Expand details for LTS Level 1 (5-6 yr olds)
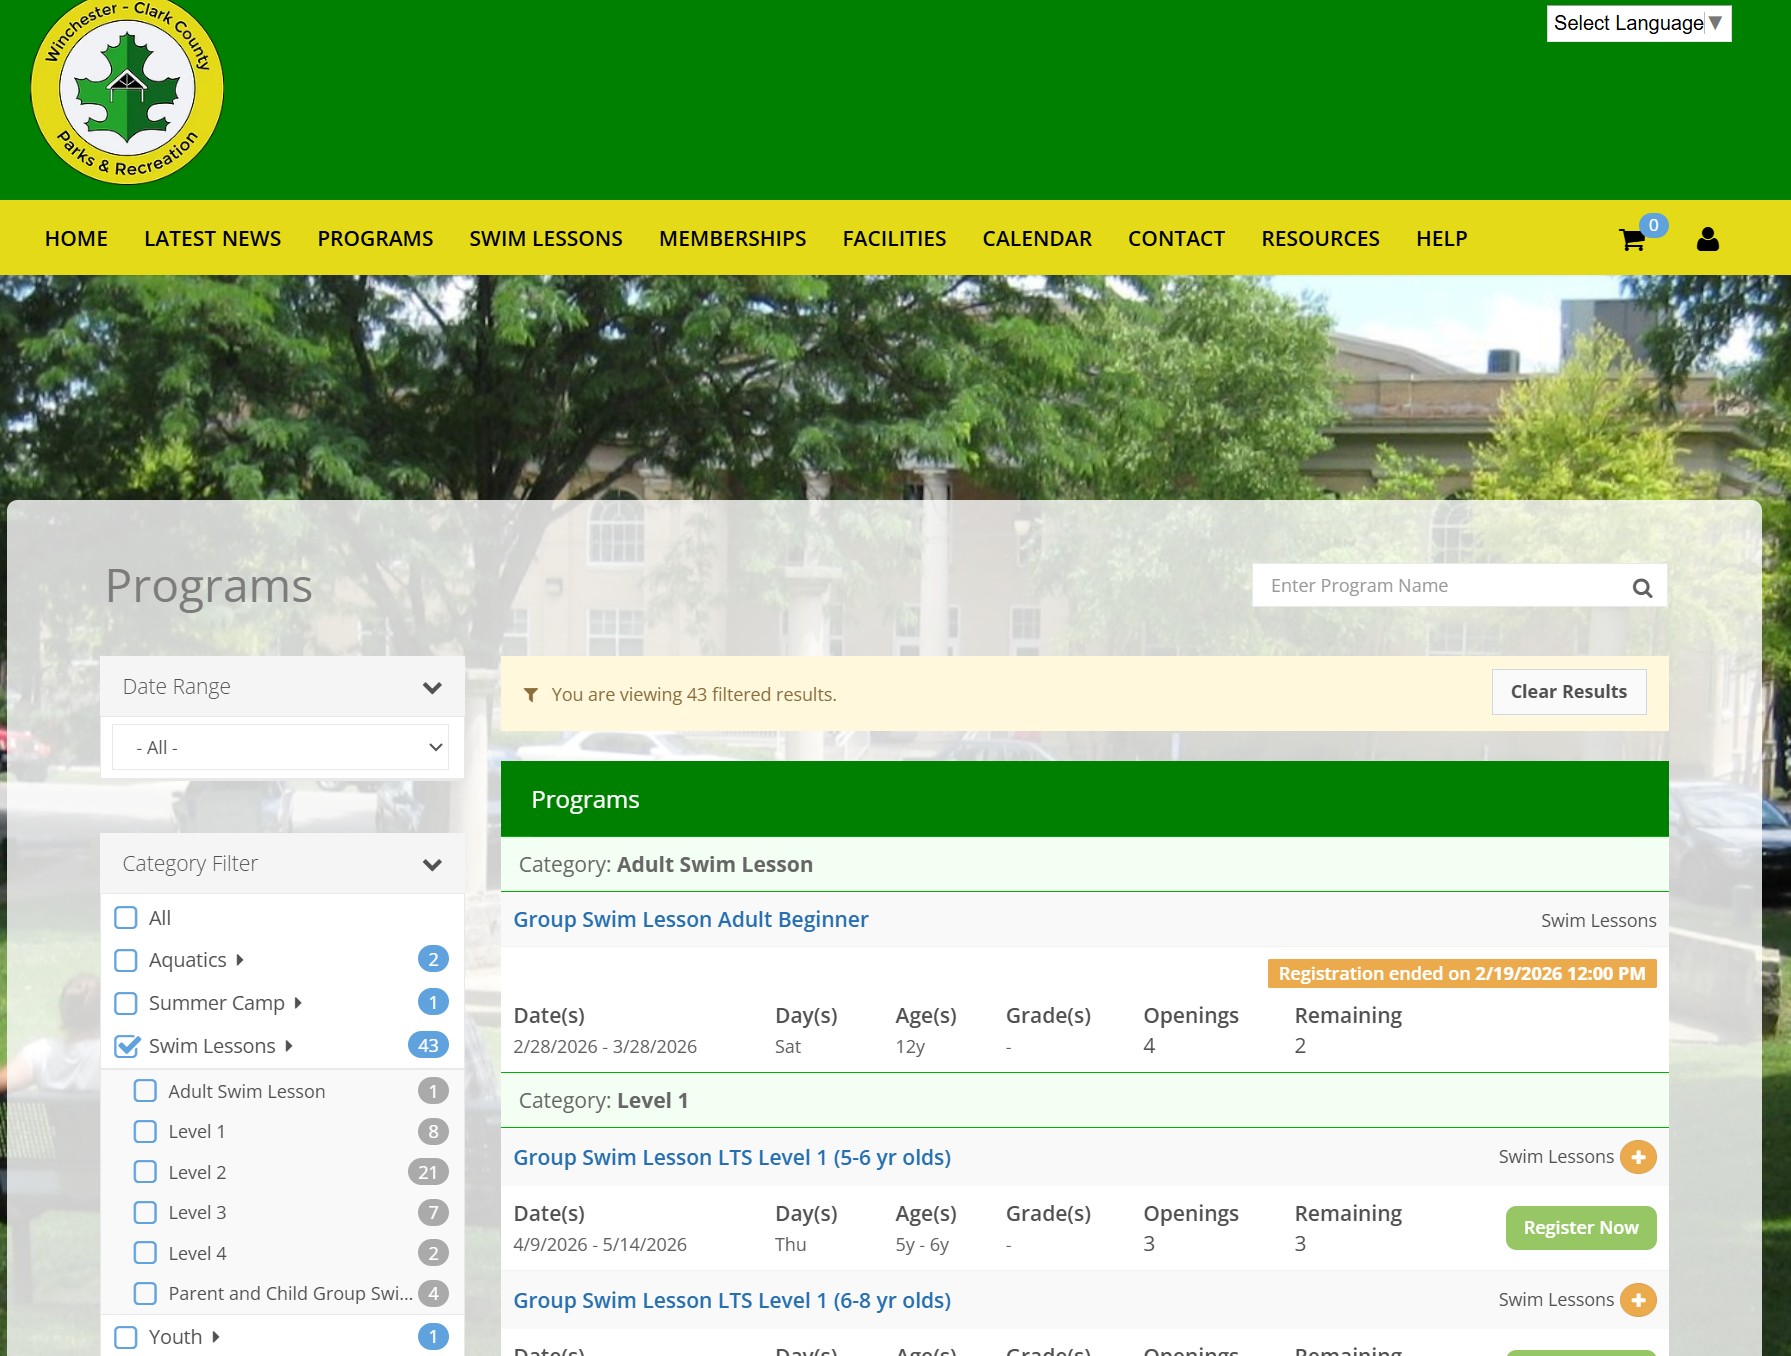 1637,1157
